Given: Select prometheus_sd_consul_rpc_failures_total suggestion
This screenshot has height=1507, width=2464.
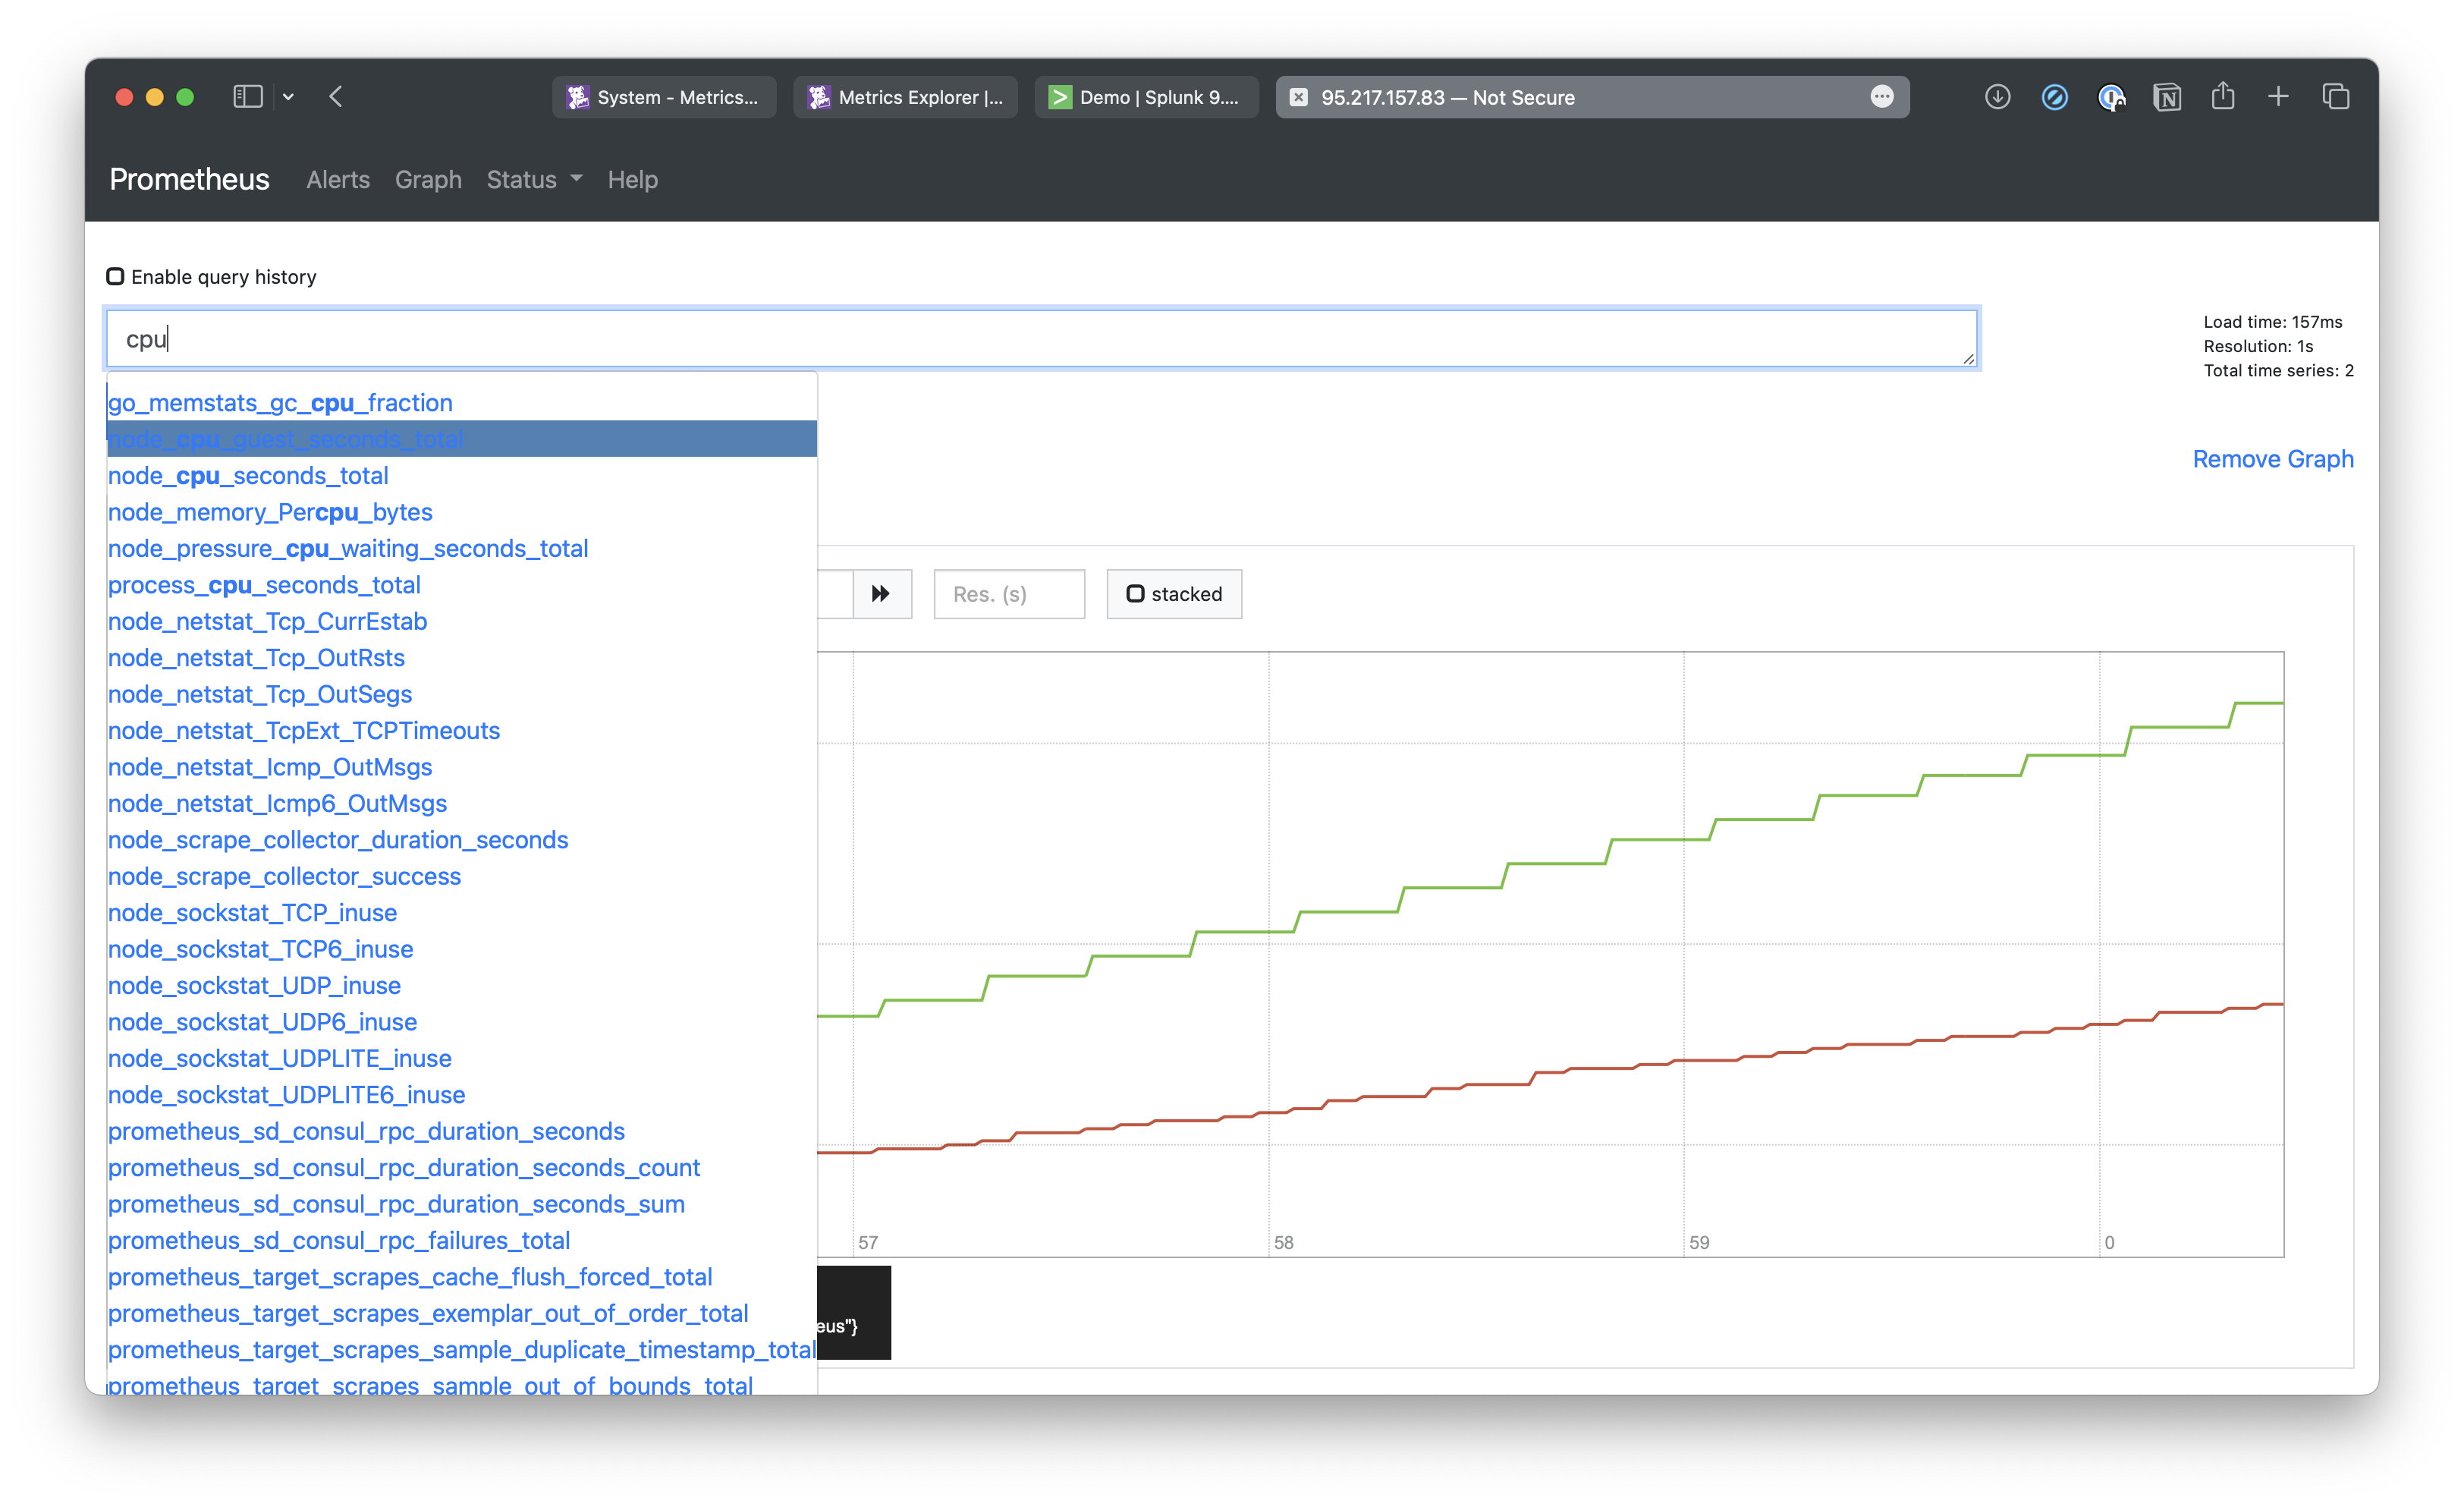Looking at the screenshot, I should (x=462, y=1241).
